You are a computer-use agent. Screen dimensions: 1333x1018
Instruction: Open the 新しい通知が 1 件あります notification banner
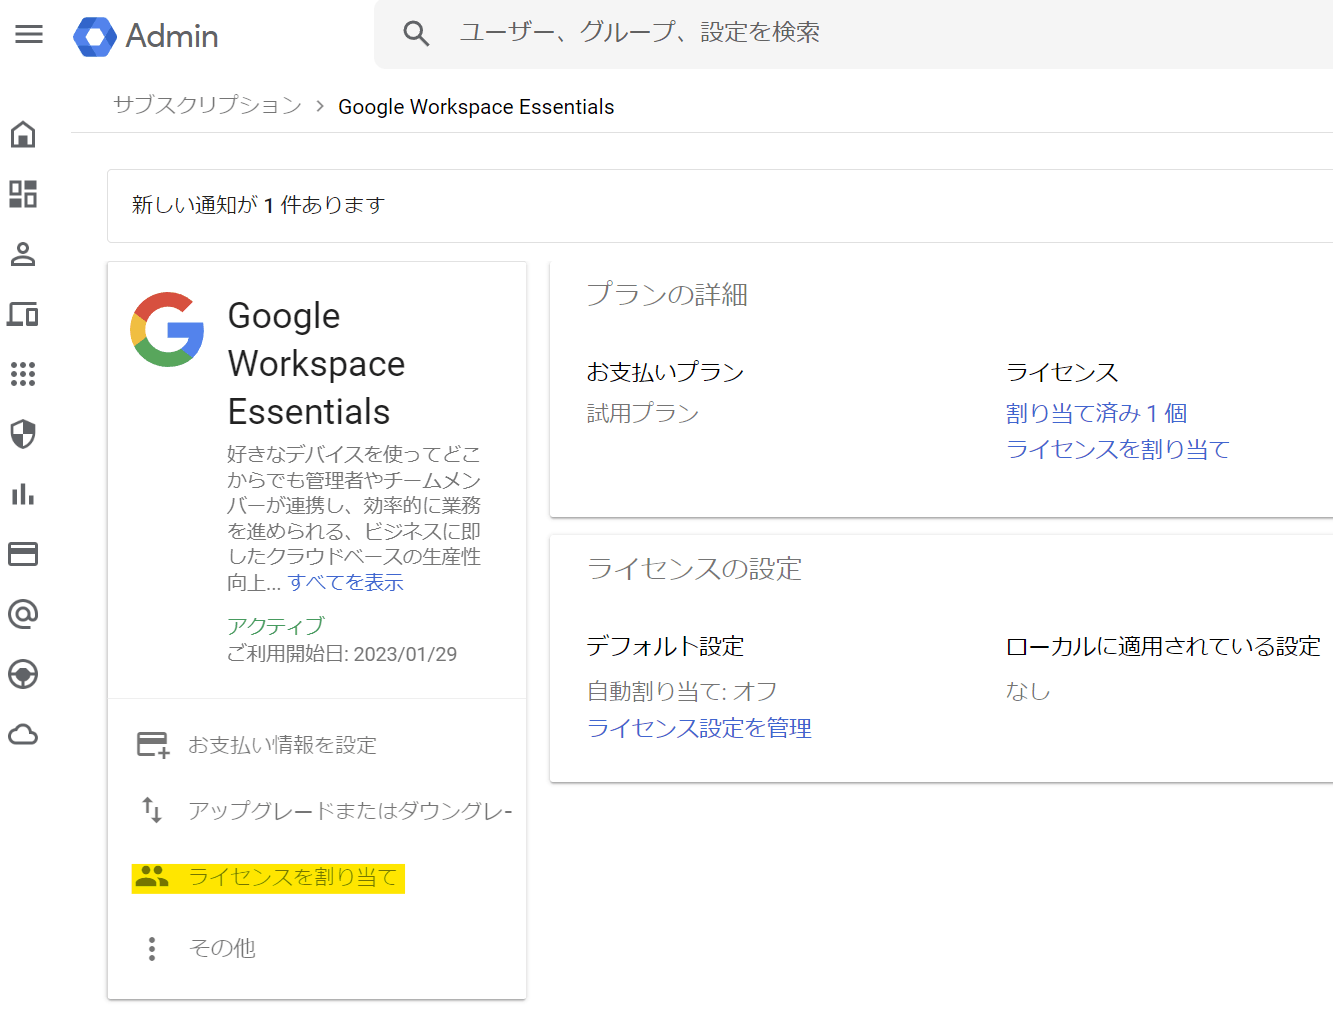coord(720,206)
